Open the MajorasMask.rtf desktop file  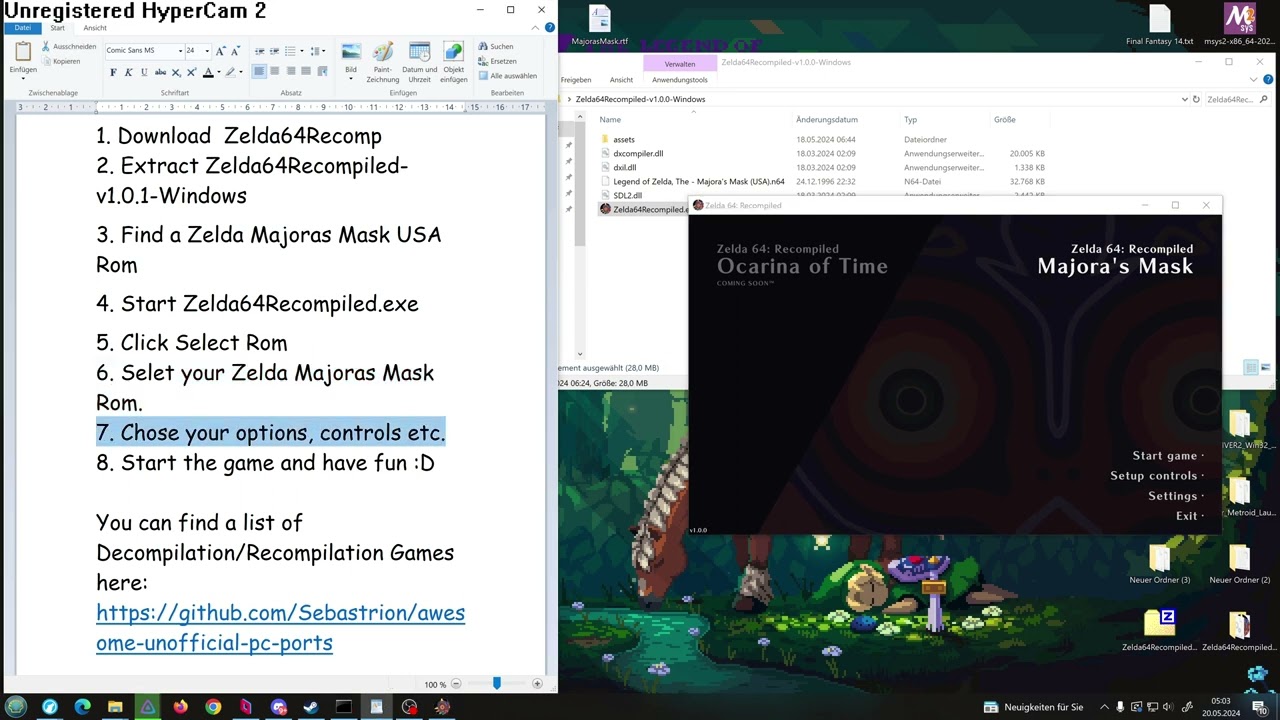pos(600,25)
